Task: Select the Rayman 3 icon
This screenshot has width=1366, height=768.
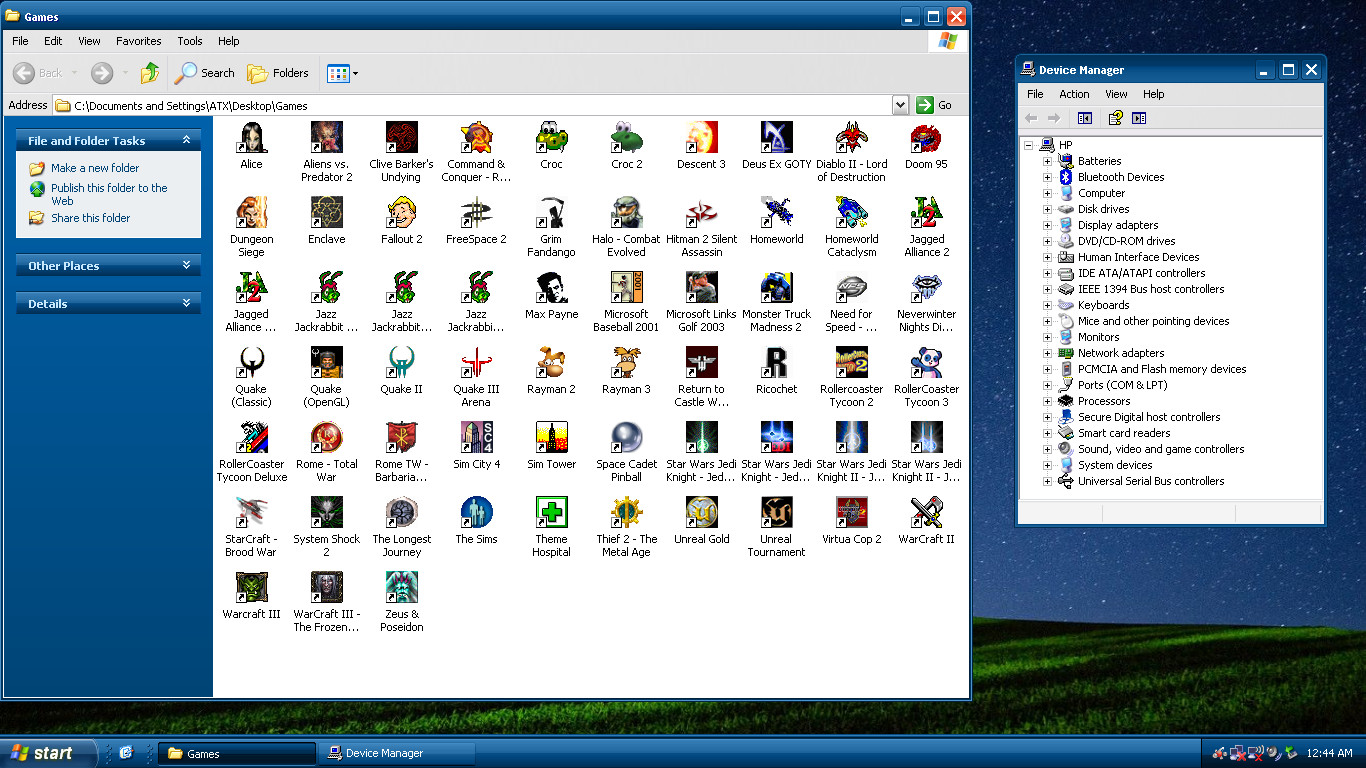Action: tap(626, 363)
